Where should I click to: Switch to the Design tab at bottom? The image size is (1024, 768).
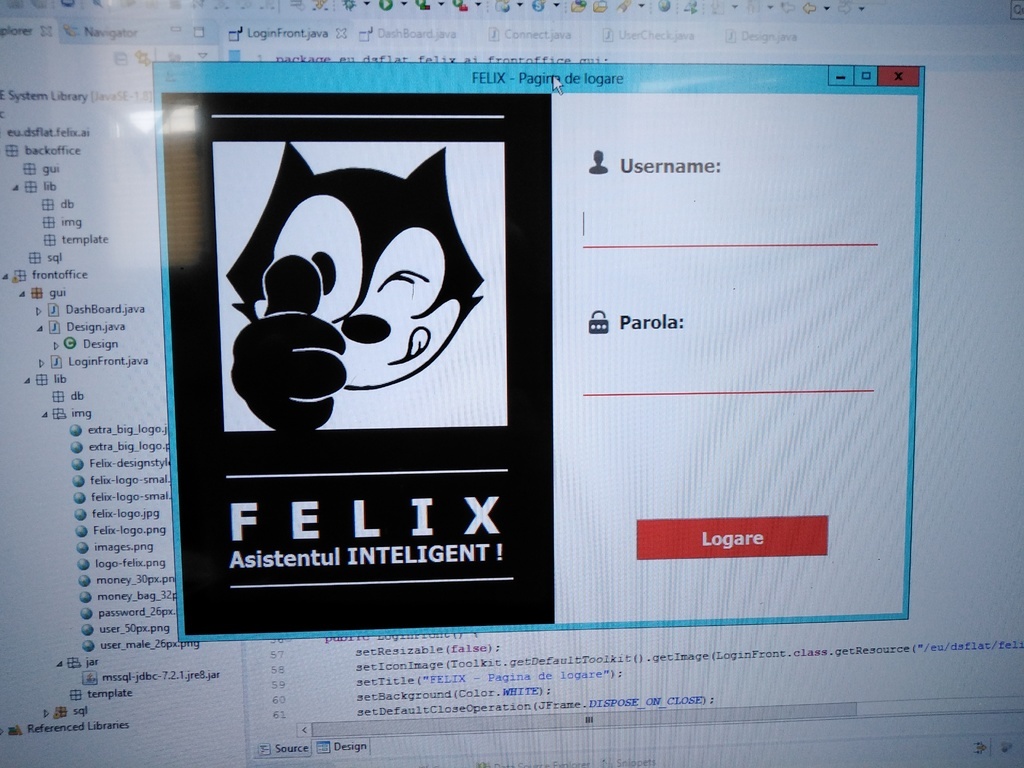coord(342,746)
